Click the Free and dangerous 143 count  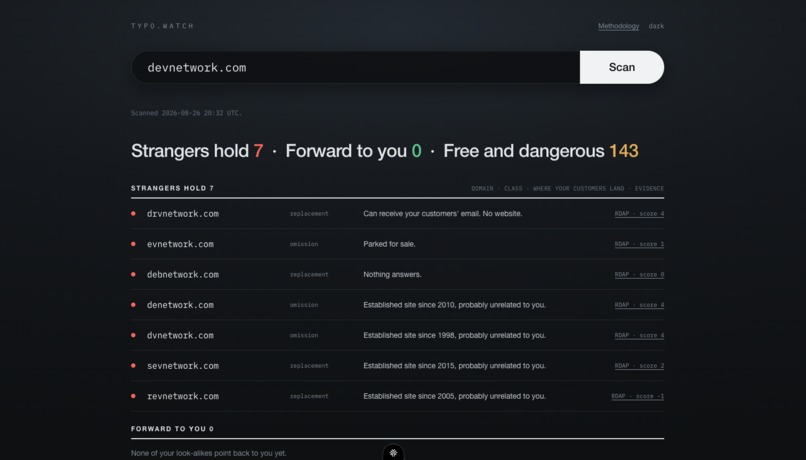[541, 151]
